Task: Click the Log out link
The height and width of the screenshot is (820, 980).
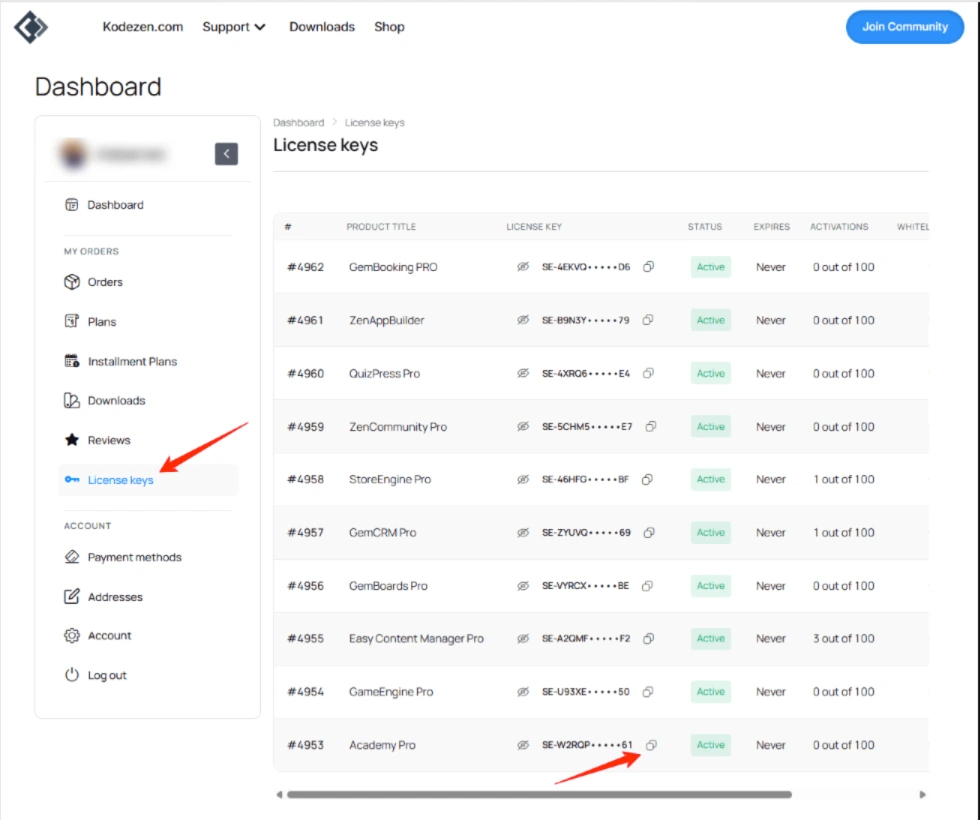Action: tap(148, 674)
